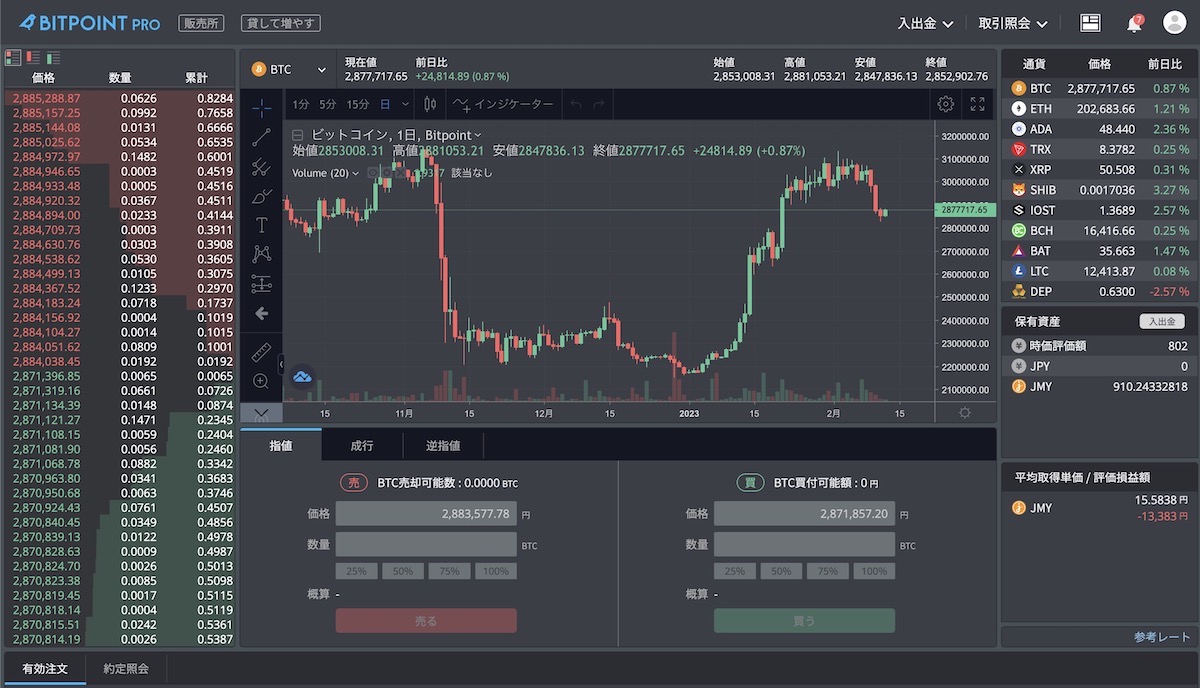Open the 参考レート link
This screenshot has height=688, width=1200.
1163,637
